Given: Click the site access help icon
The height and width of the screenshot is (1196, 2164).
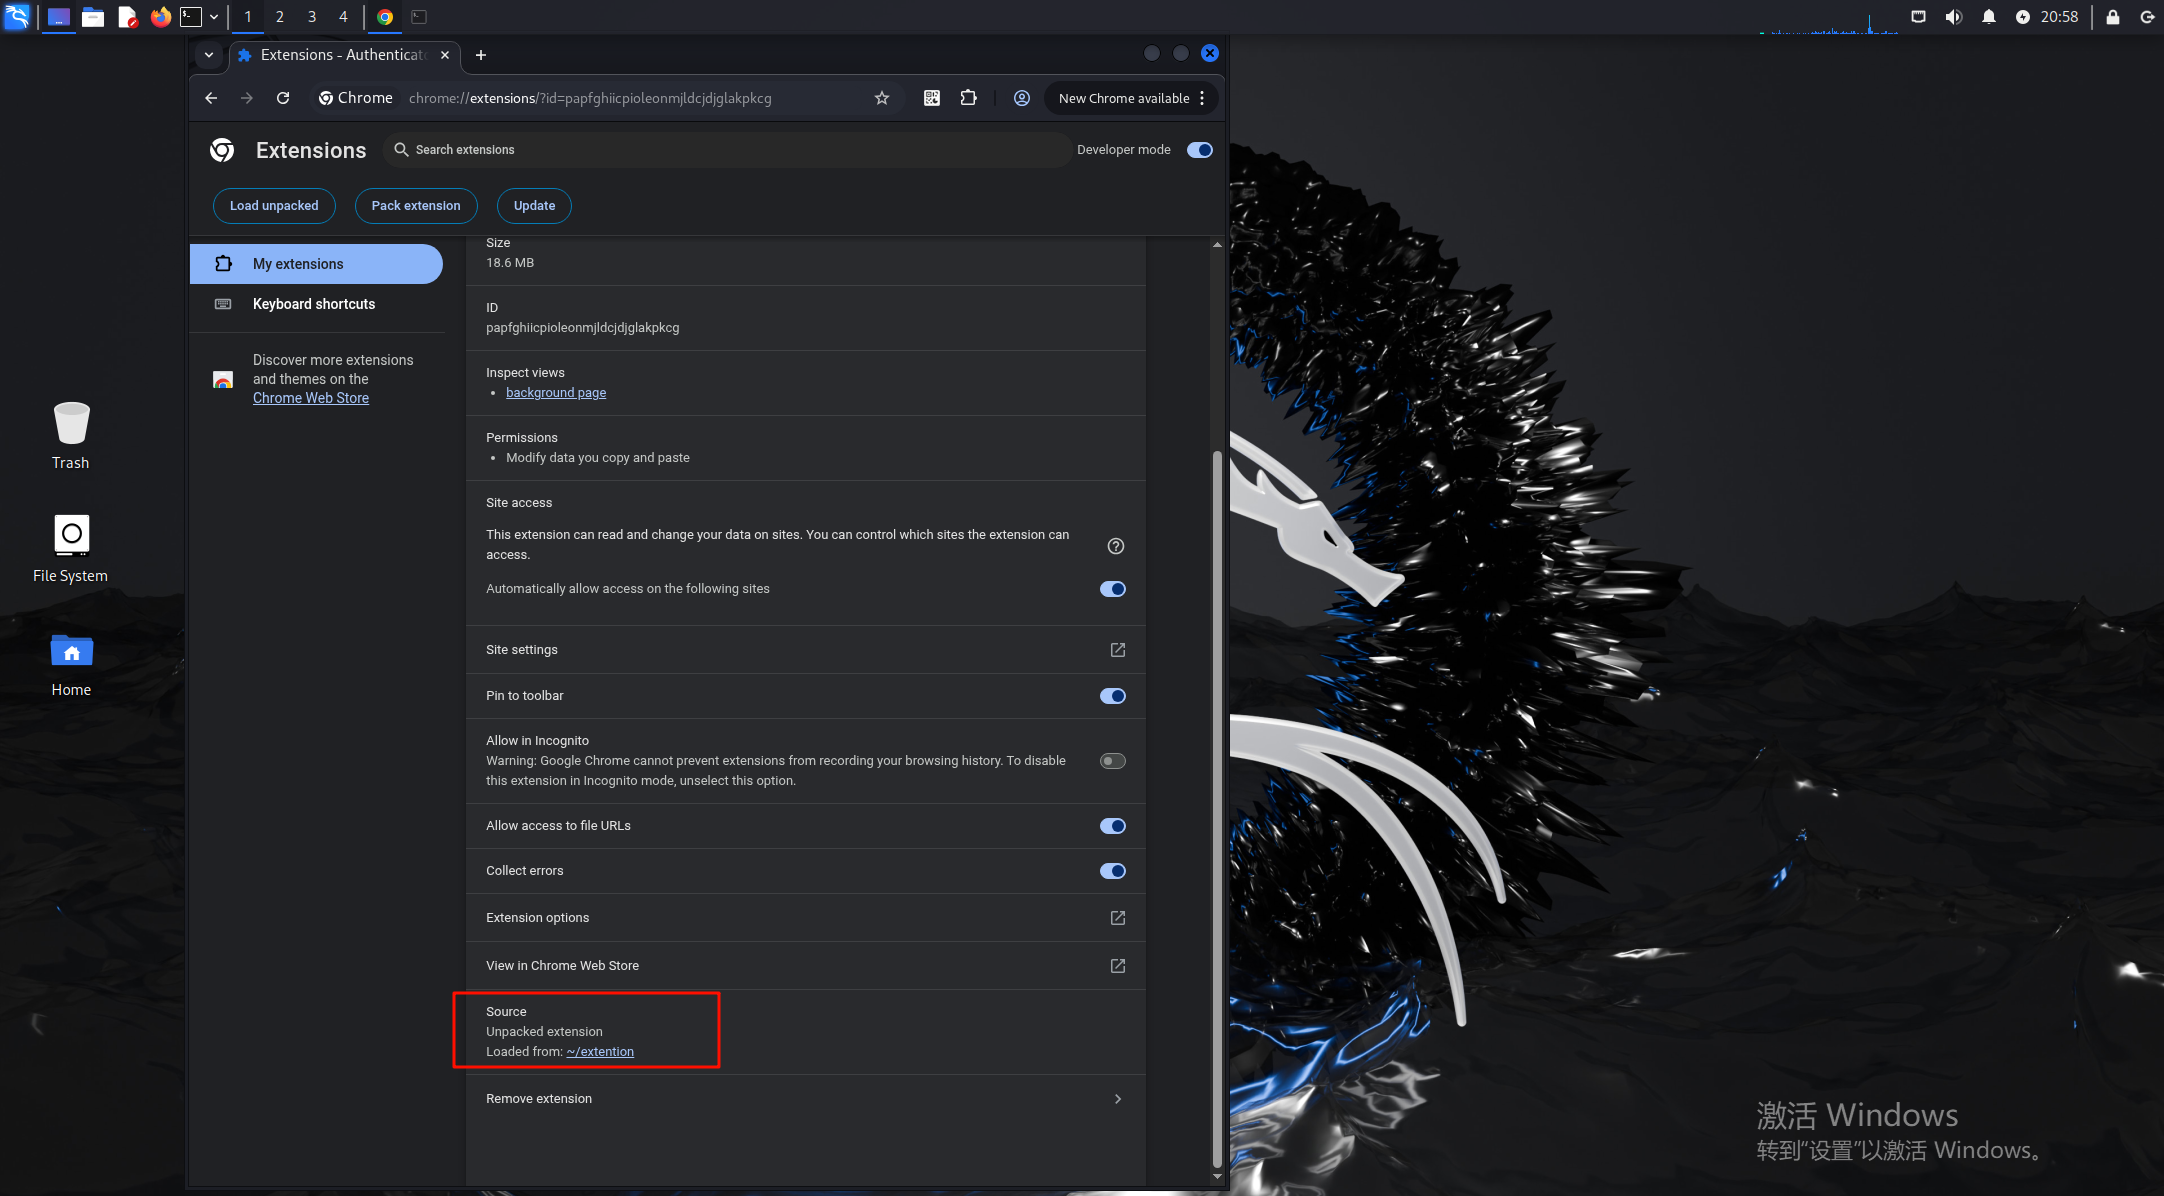Looking at the screenshot, I should point(1116,546).
